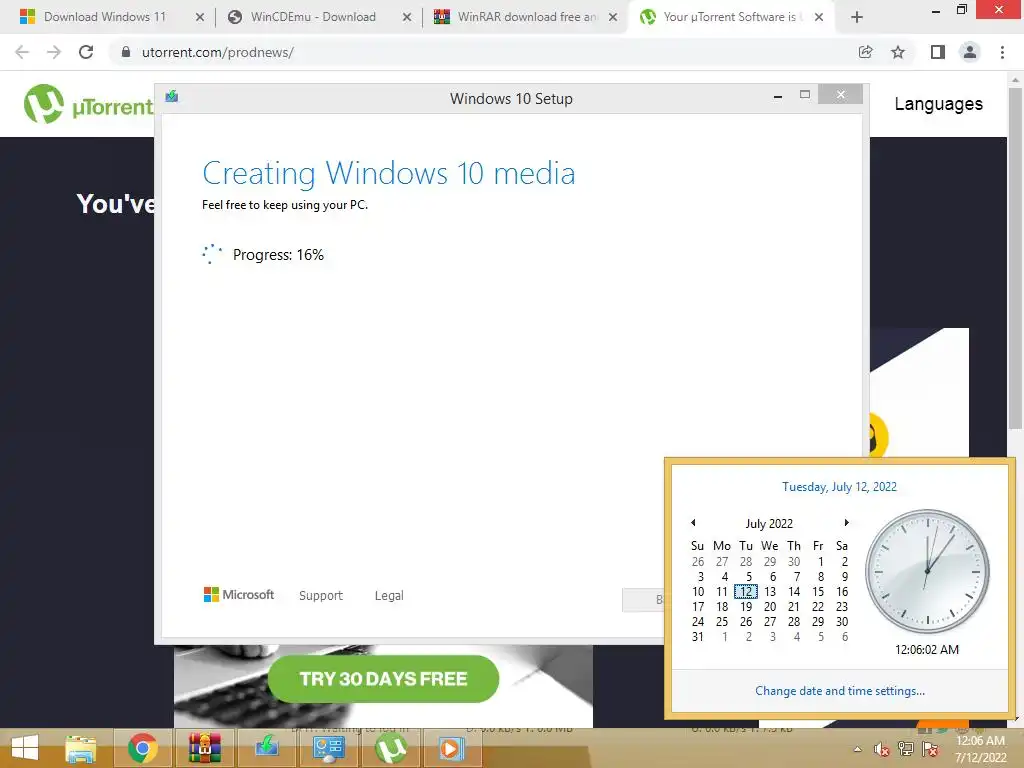Click the TRY 30 DAYS FREE button
1024x768 pixels.
(383, 679)
